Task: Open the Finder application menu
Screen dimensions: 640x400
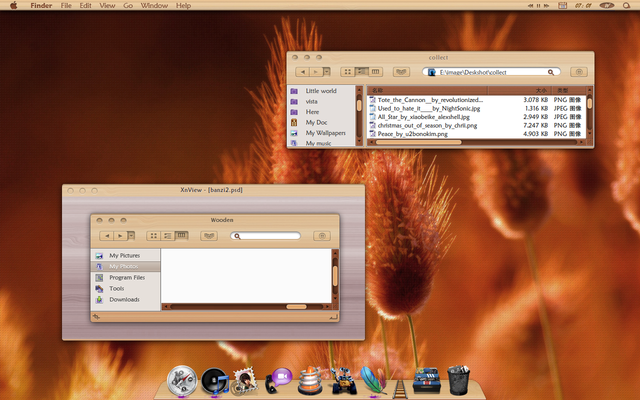Action: click(41, 6)
